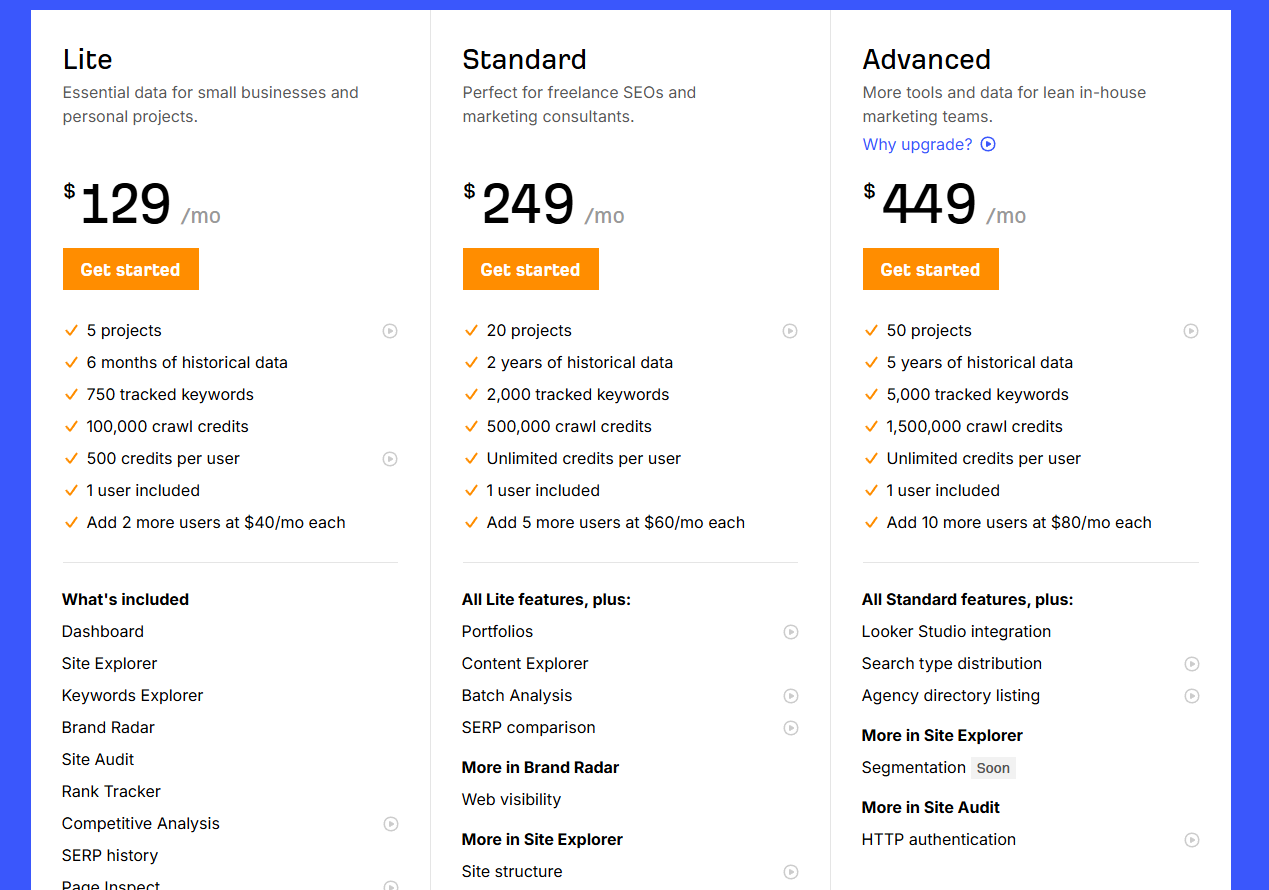Open the video icon beside "20 projects" in Standard
The height and width of the screenshot is (890, 1269).
[790, 331]
